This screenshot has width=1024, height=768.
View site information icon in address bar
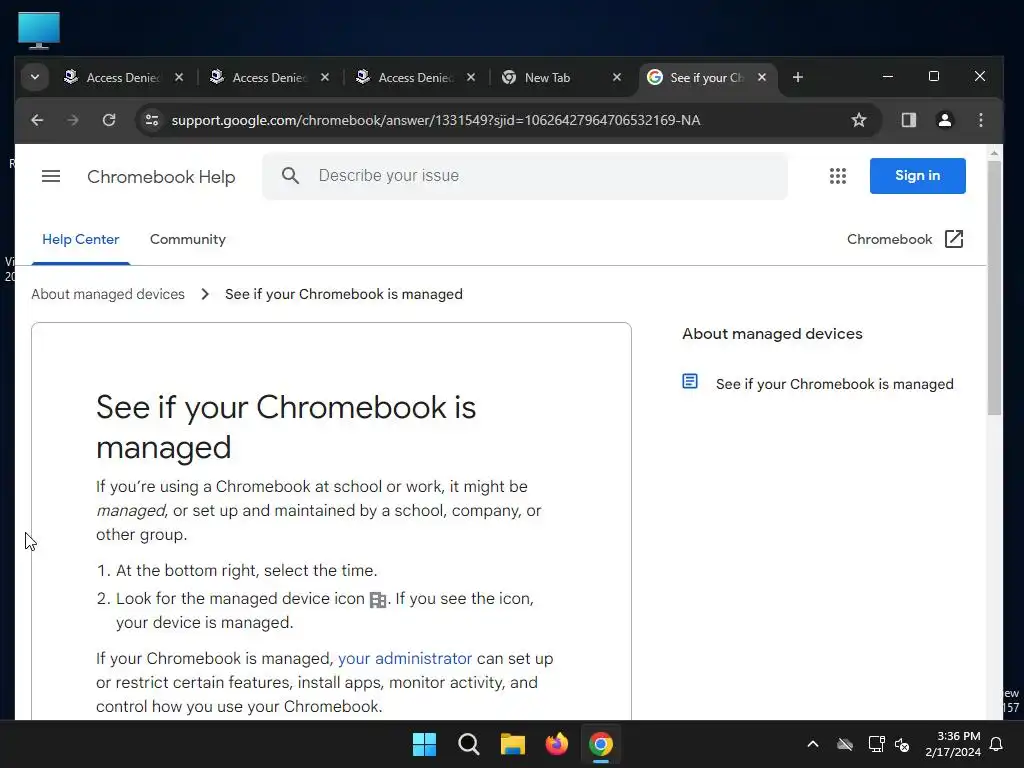coord(152,120)
